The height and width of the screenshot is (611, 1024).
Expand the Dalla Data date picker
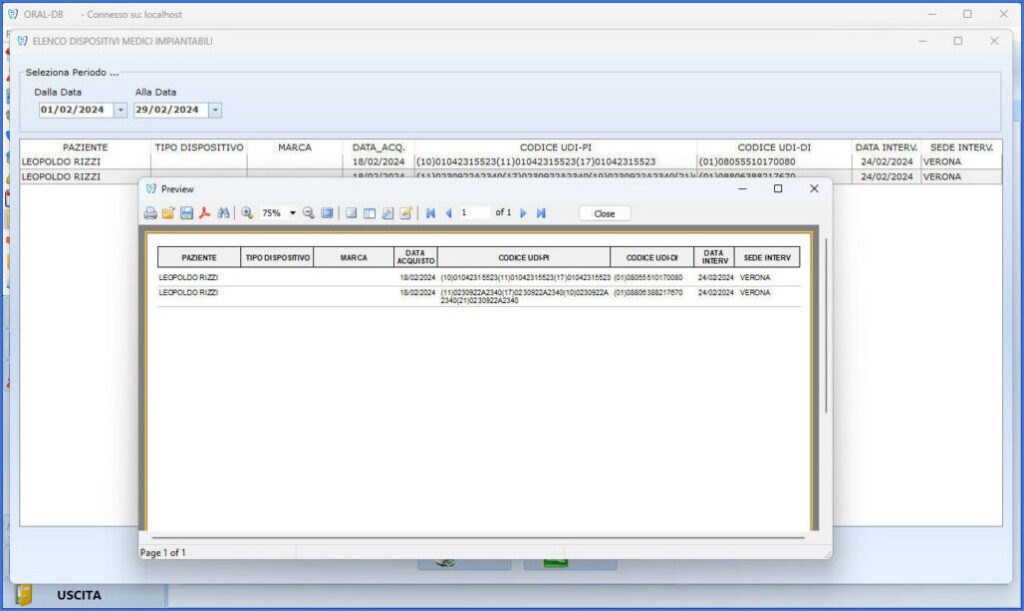coord(120,110)
